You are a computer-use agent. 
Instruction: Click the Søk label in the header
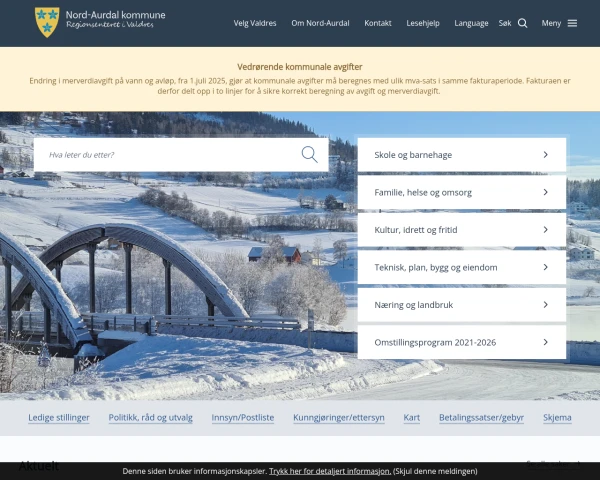[505, 23]
